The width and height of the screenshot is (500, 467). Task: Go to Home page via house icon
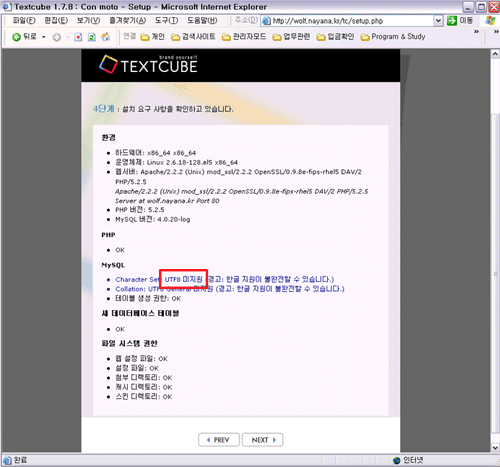pos(106,37)
